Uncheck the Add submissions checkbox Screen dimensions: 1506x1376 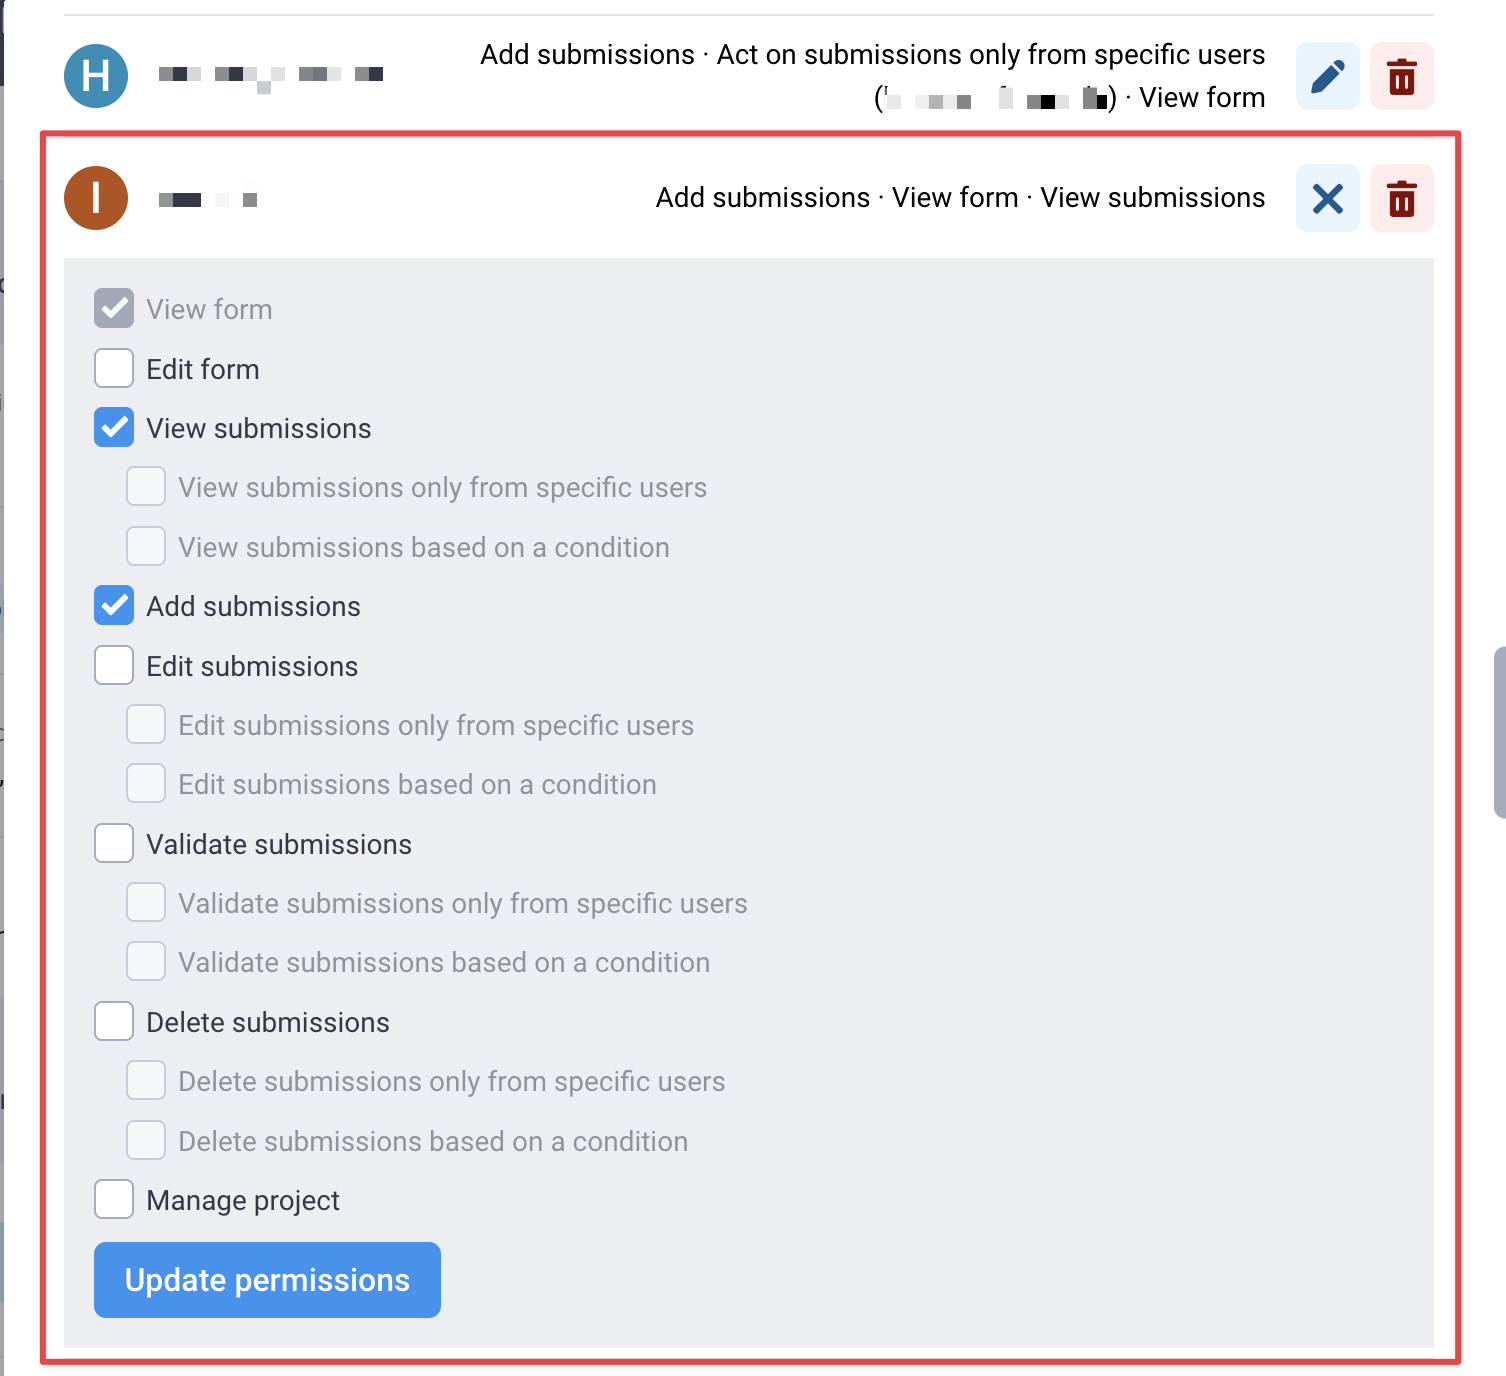coord(114,605)
